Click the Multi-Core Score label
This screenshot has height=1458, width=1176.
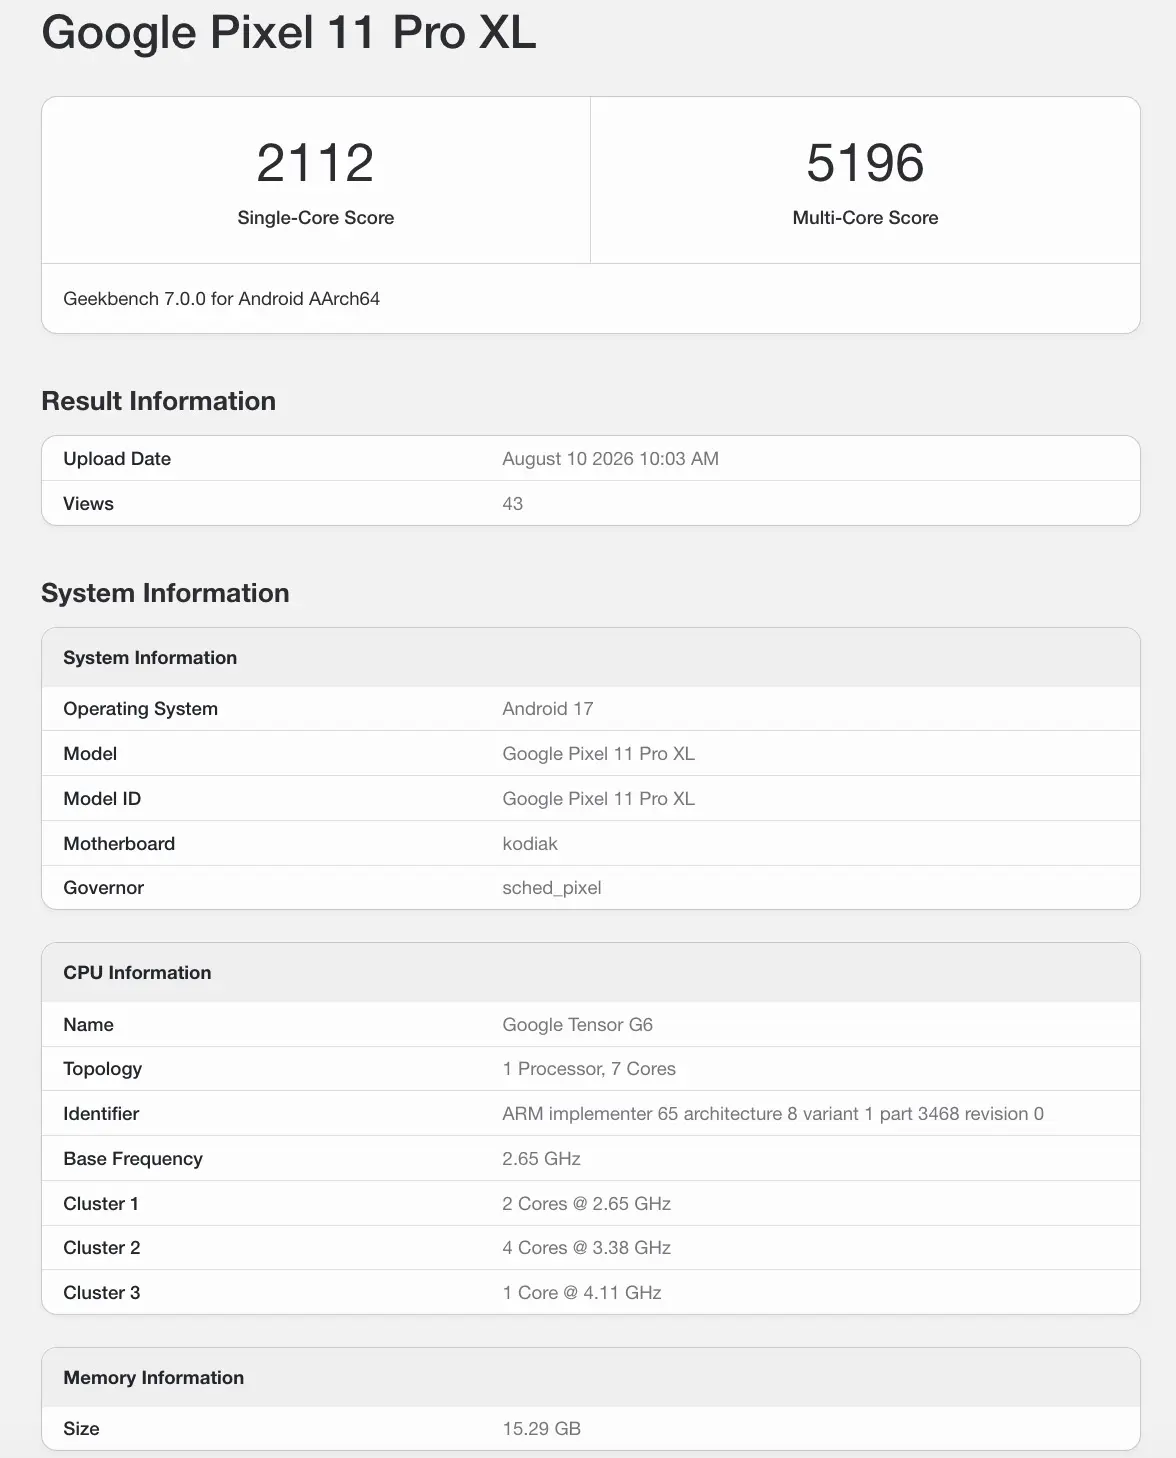click(x=865, y=218)
